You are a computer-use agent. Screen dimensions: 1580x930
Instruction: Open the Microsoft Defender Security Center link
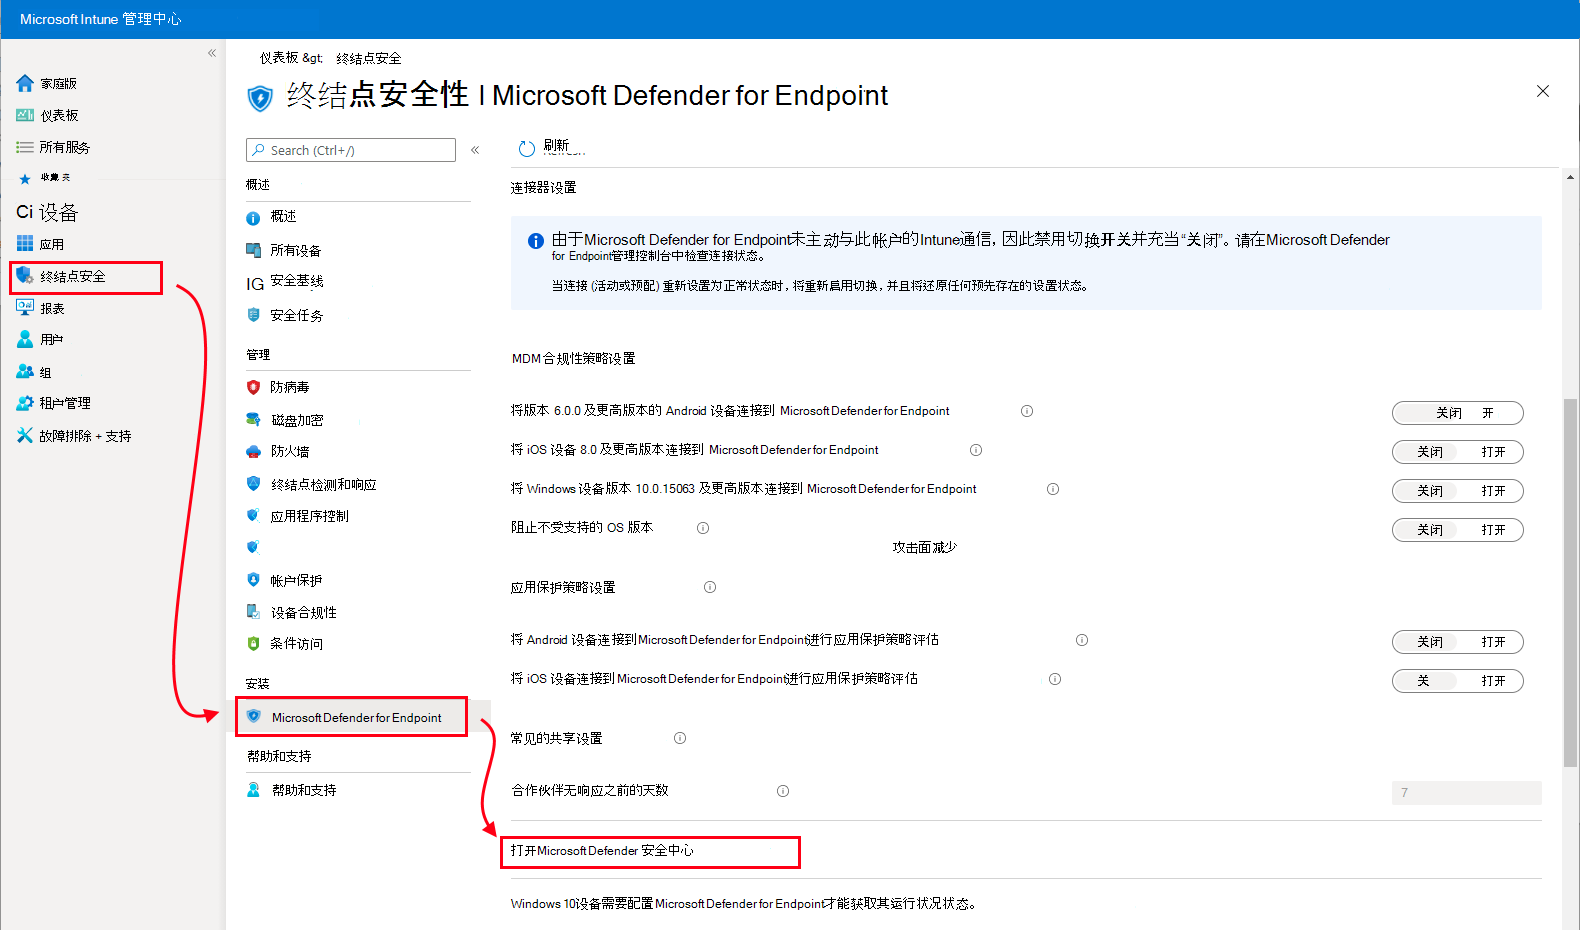pyautogui.click(x=602, y=851)
